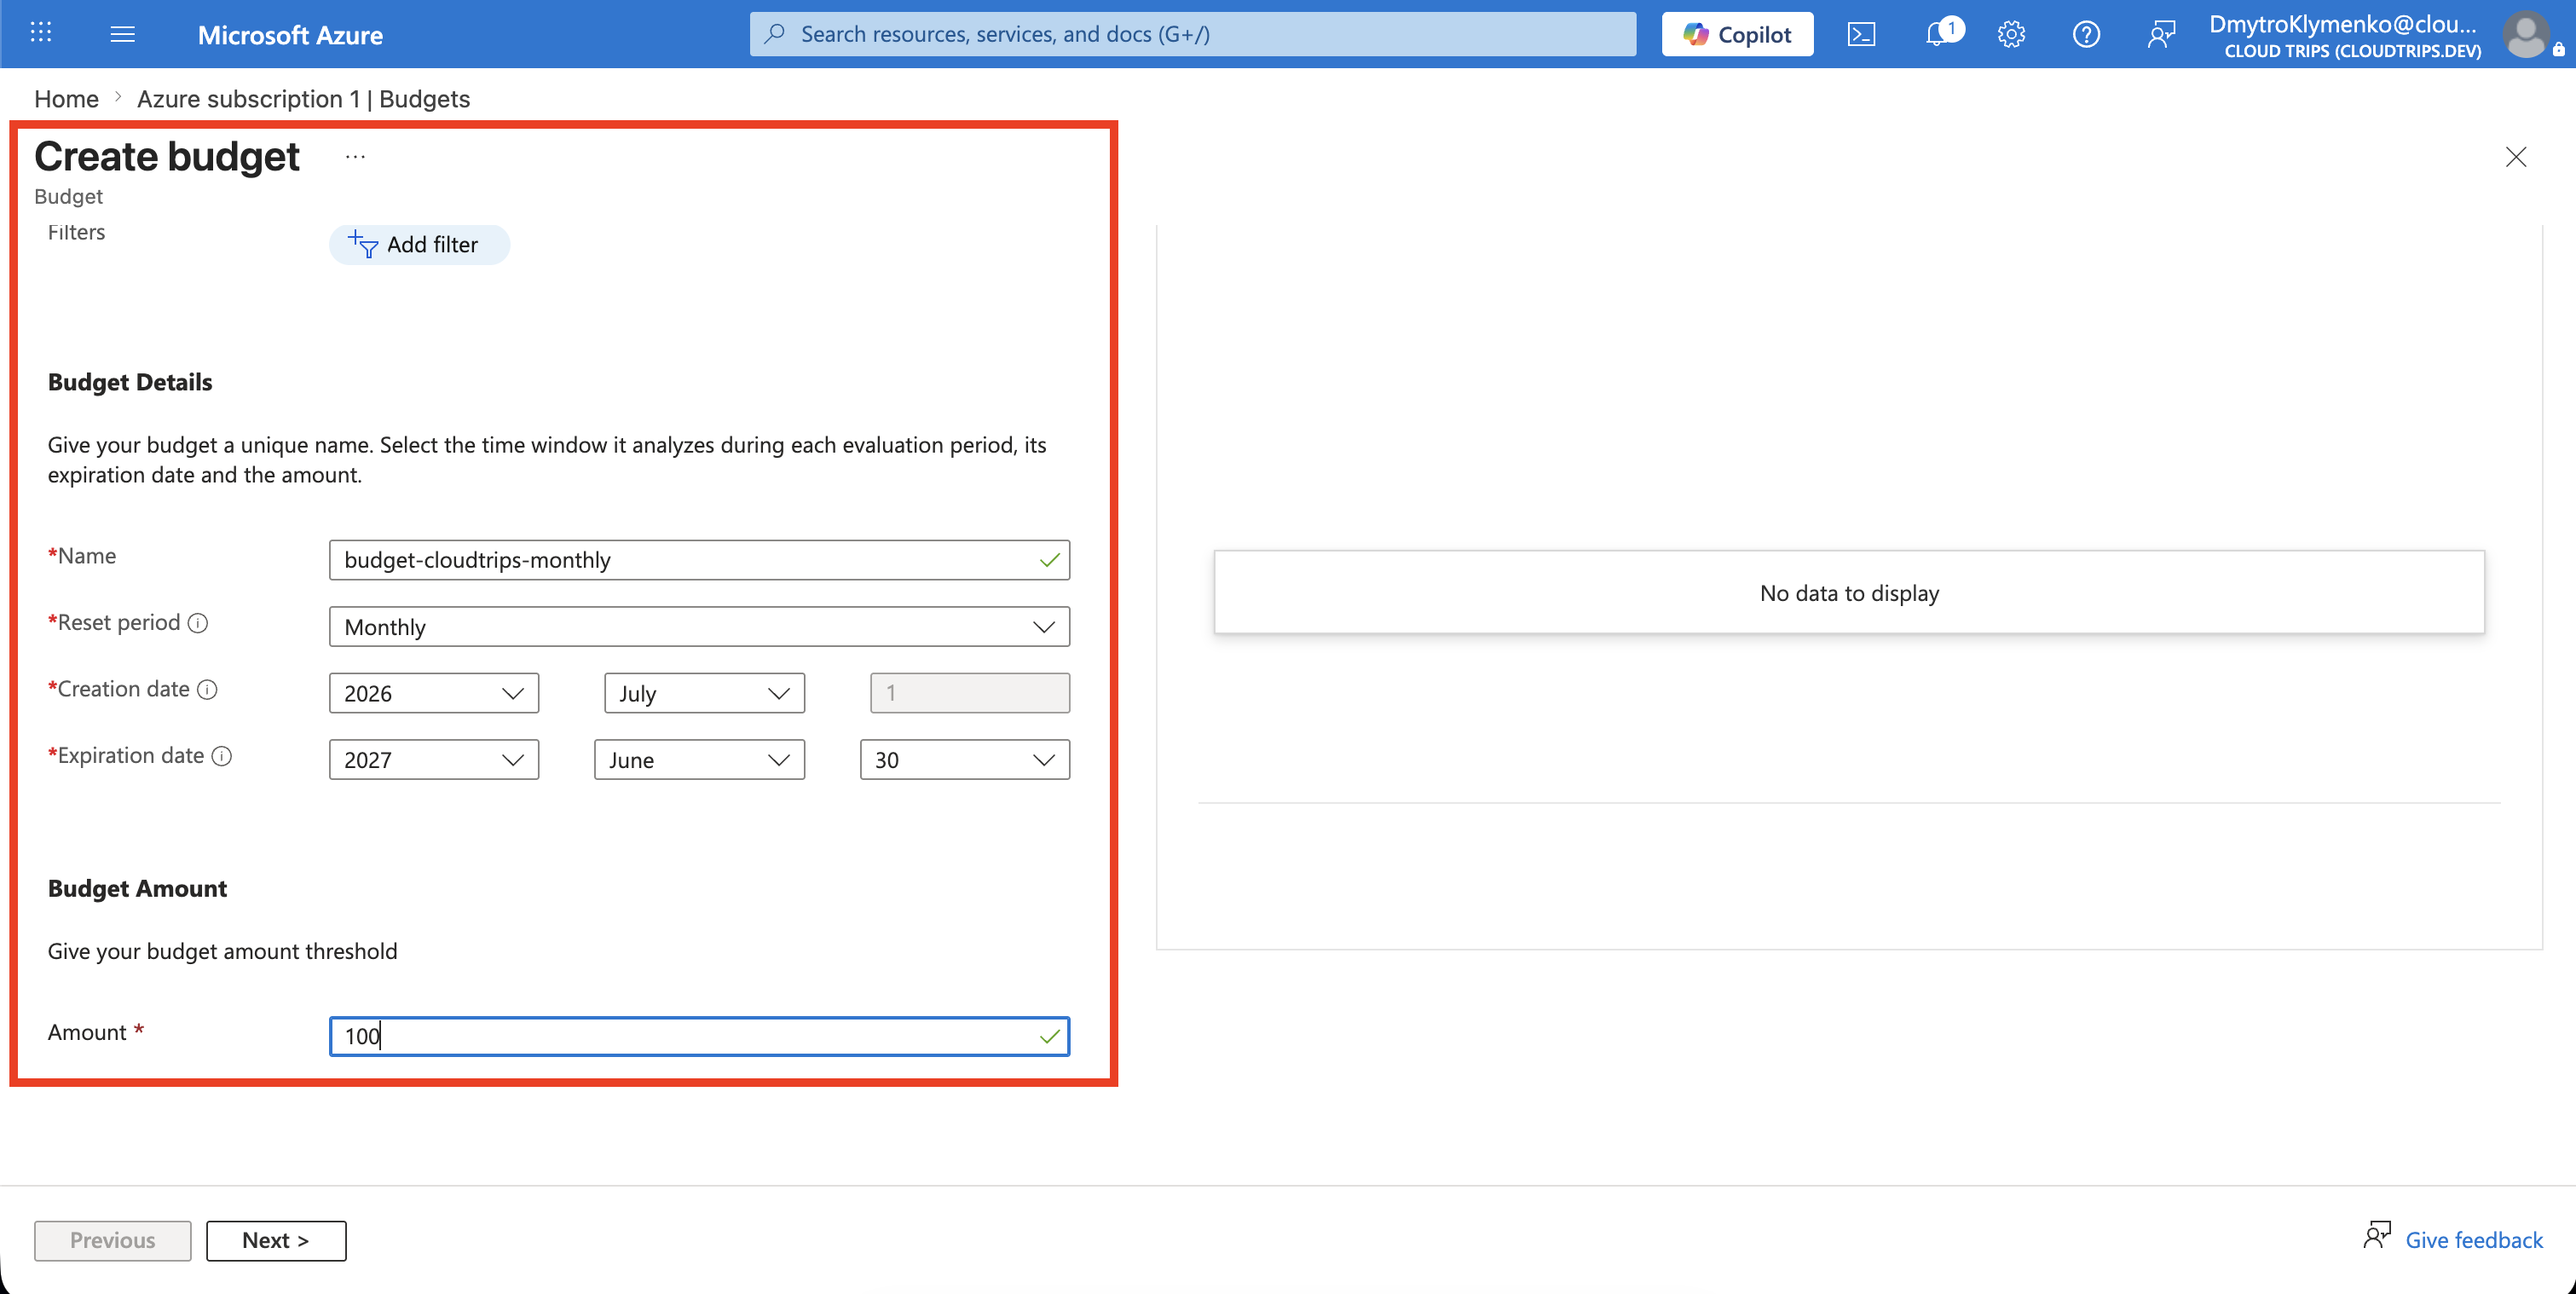
Task: Open the Azure portal menu hamburger icon
Action: point(122,34)
